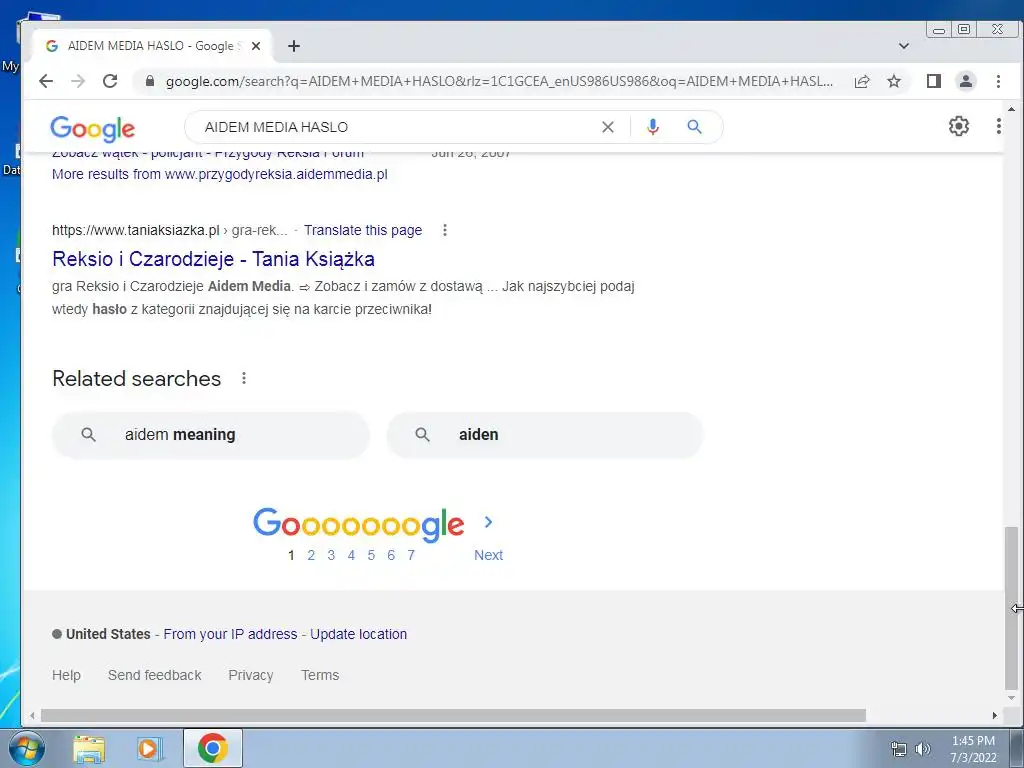The image size is (1024, 768).
Task: Open the Privacy footer link
Action: pyautogui.click(x=251, y=675)
